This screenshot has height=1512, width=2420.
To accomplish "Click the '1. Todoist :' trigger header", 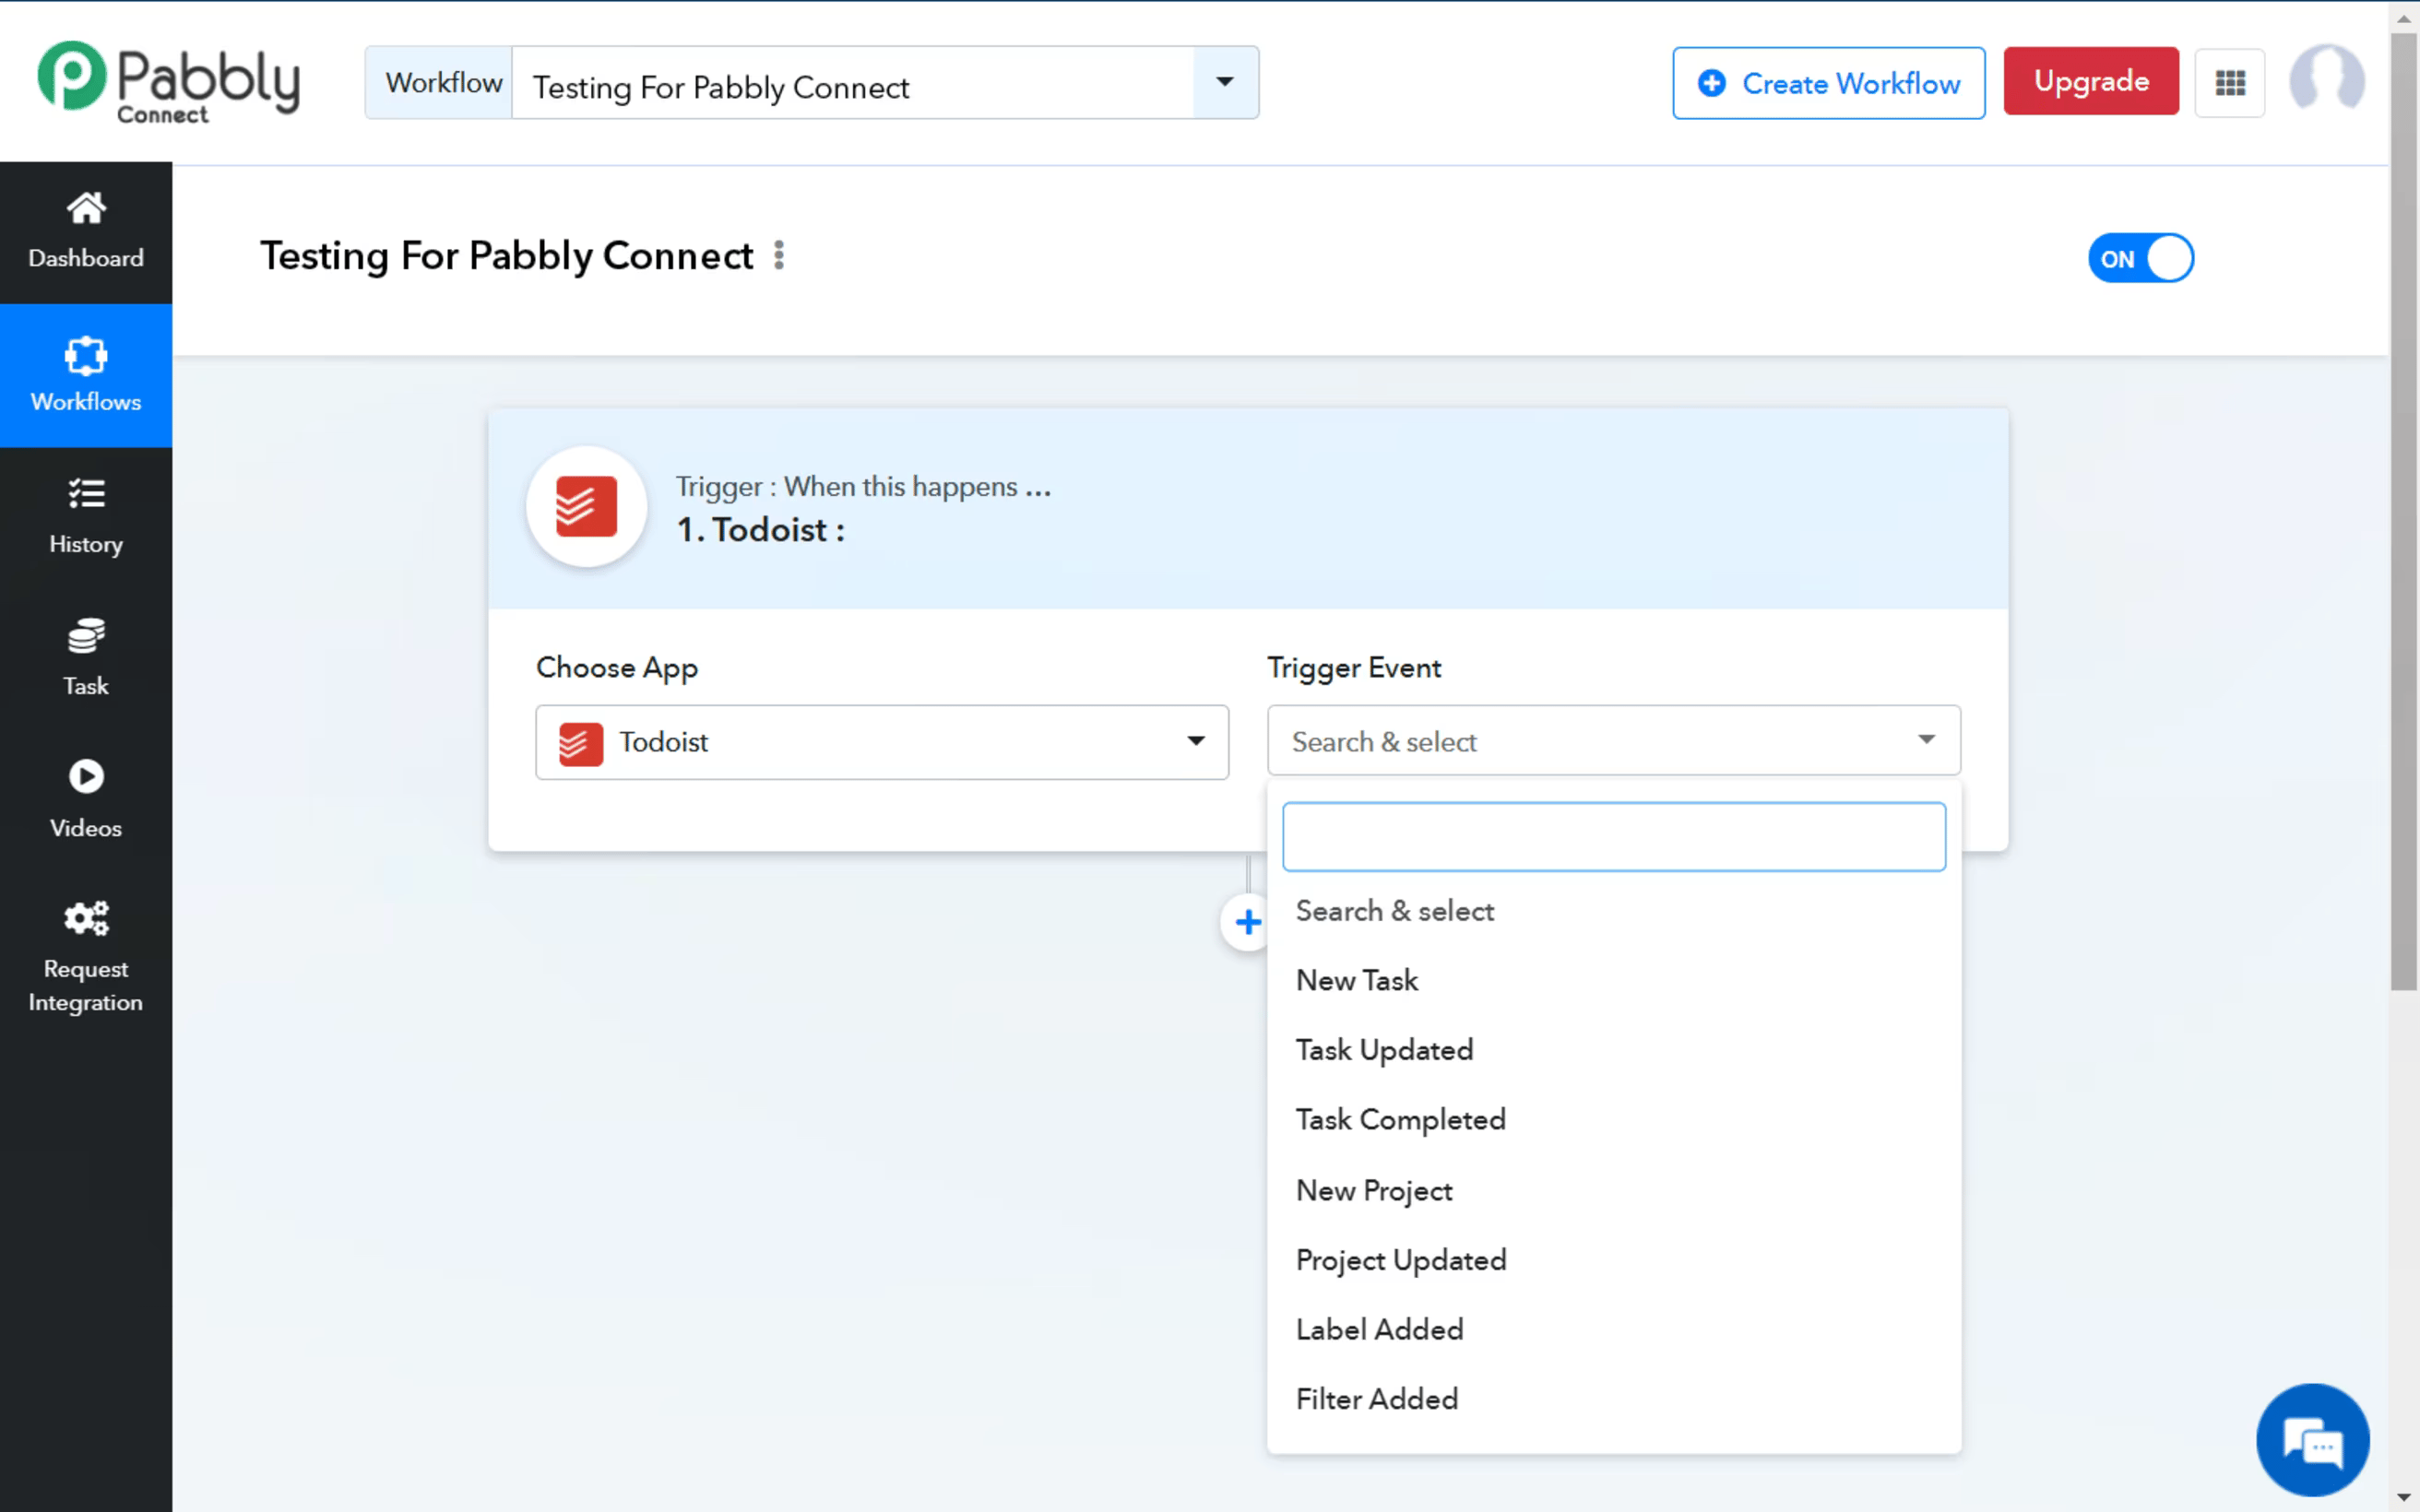I will pyautogui.click(x=760, y=530).
